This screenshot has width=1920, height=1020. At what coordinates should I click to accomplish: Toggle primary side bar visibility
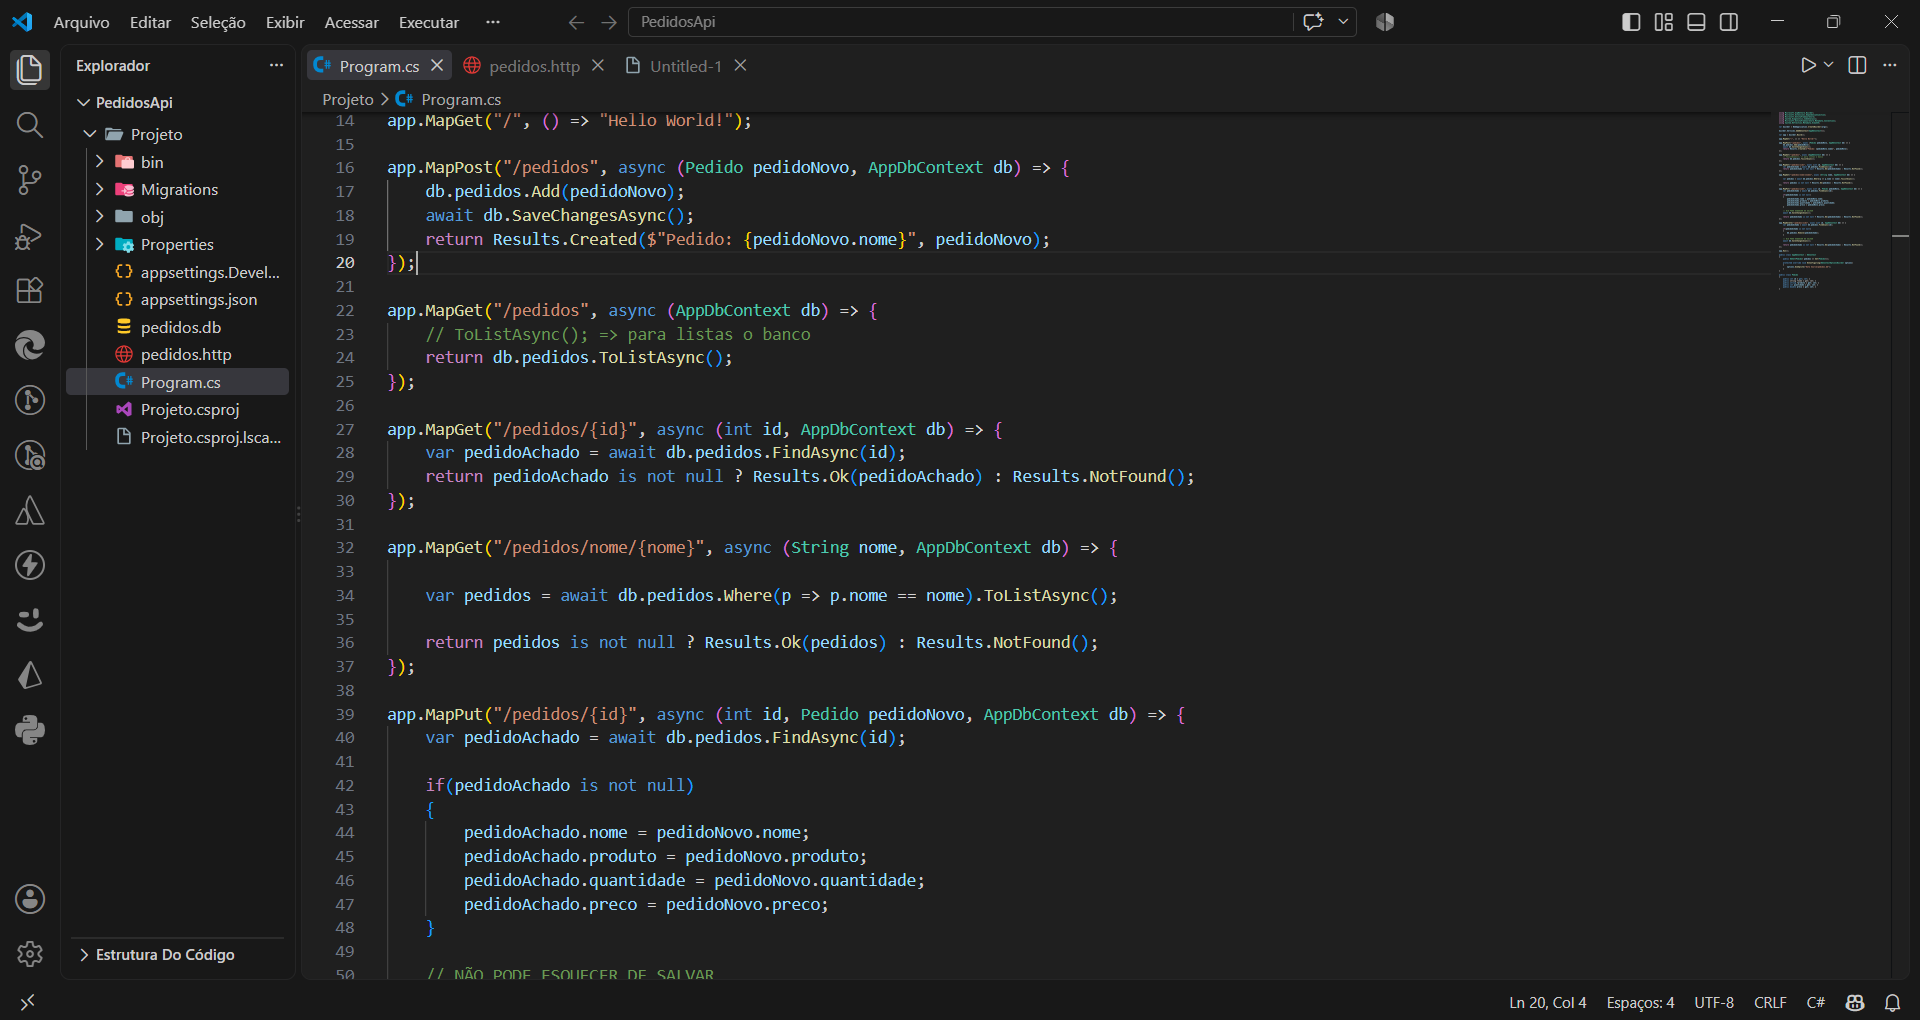click(1631, 22)
